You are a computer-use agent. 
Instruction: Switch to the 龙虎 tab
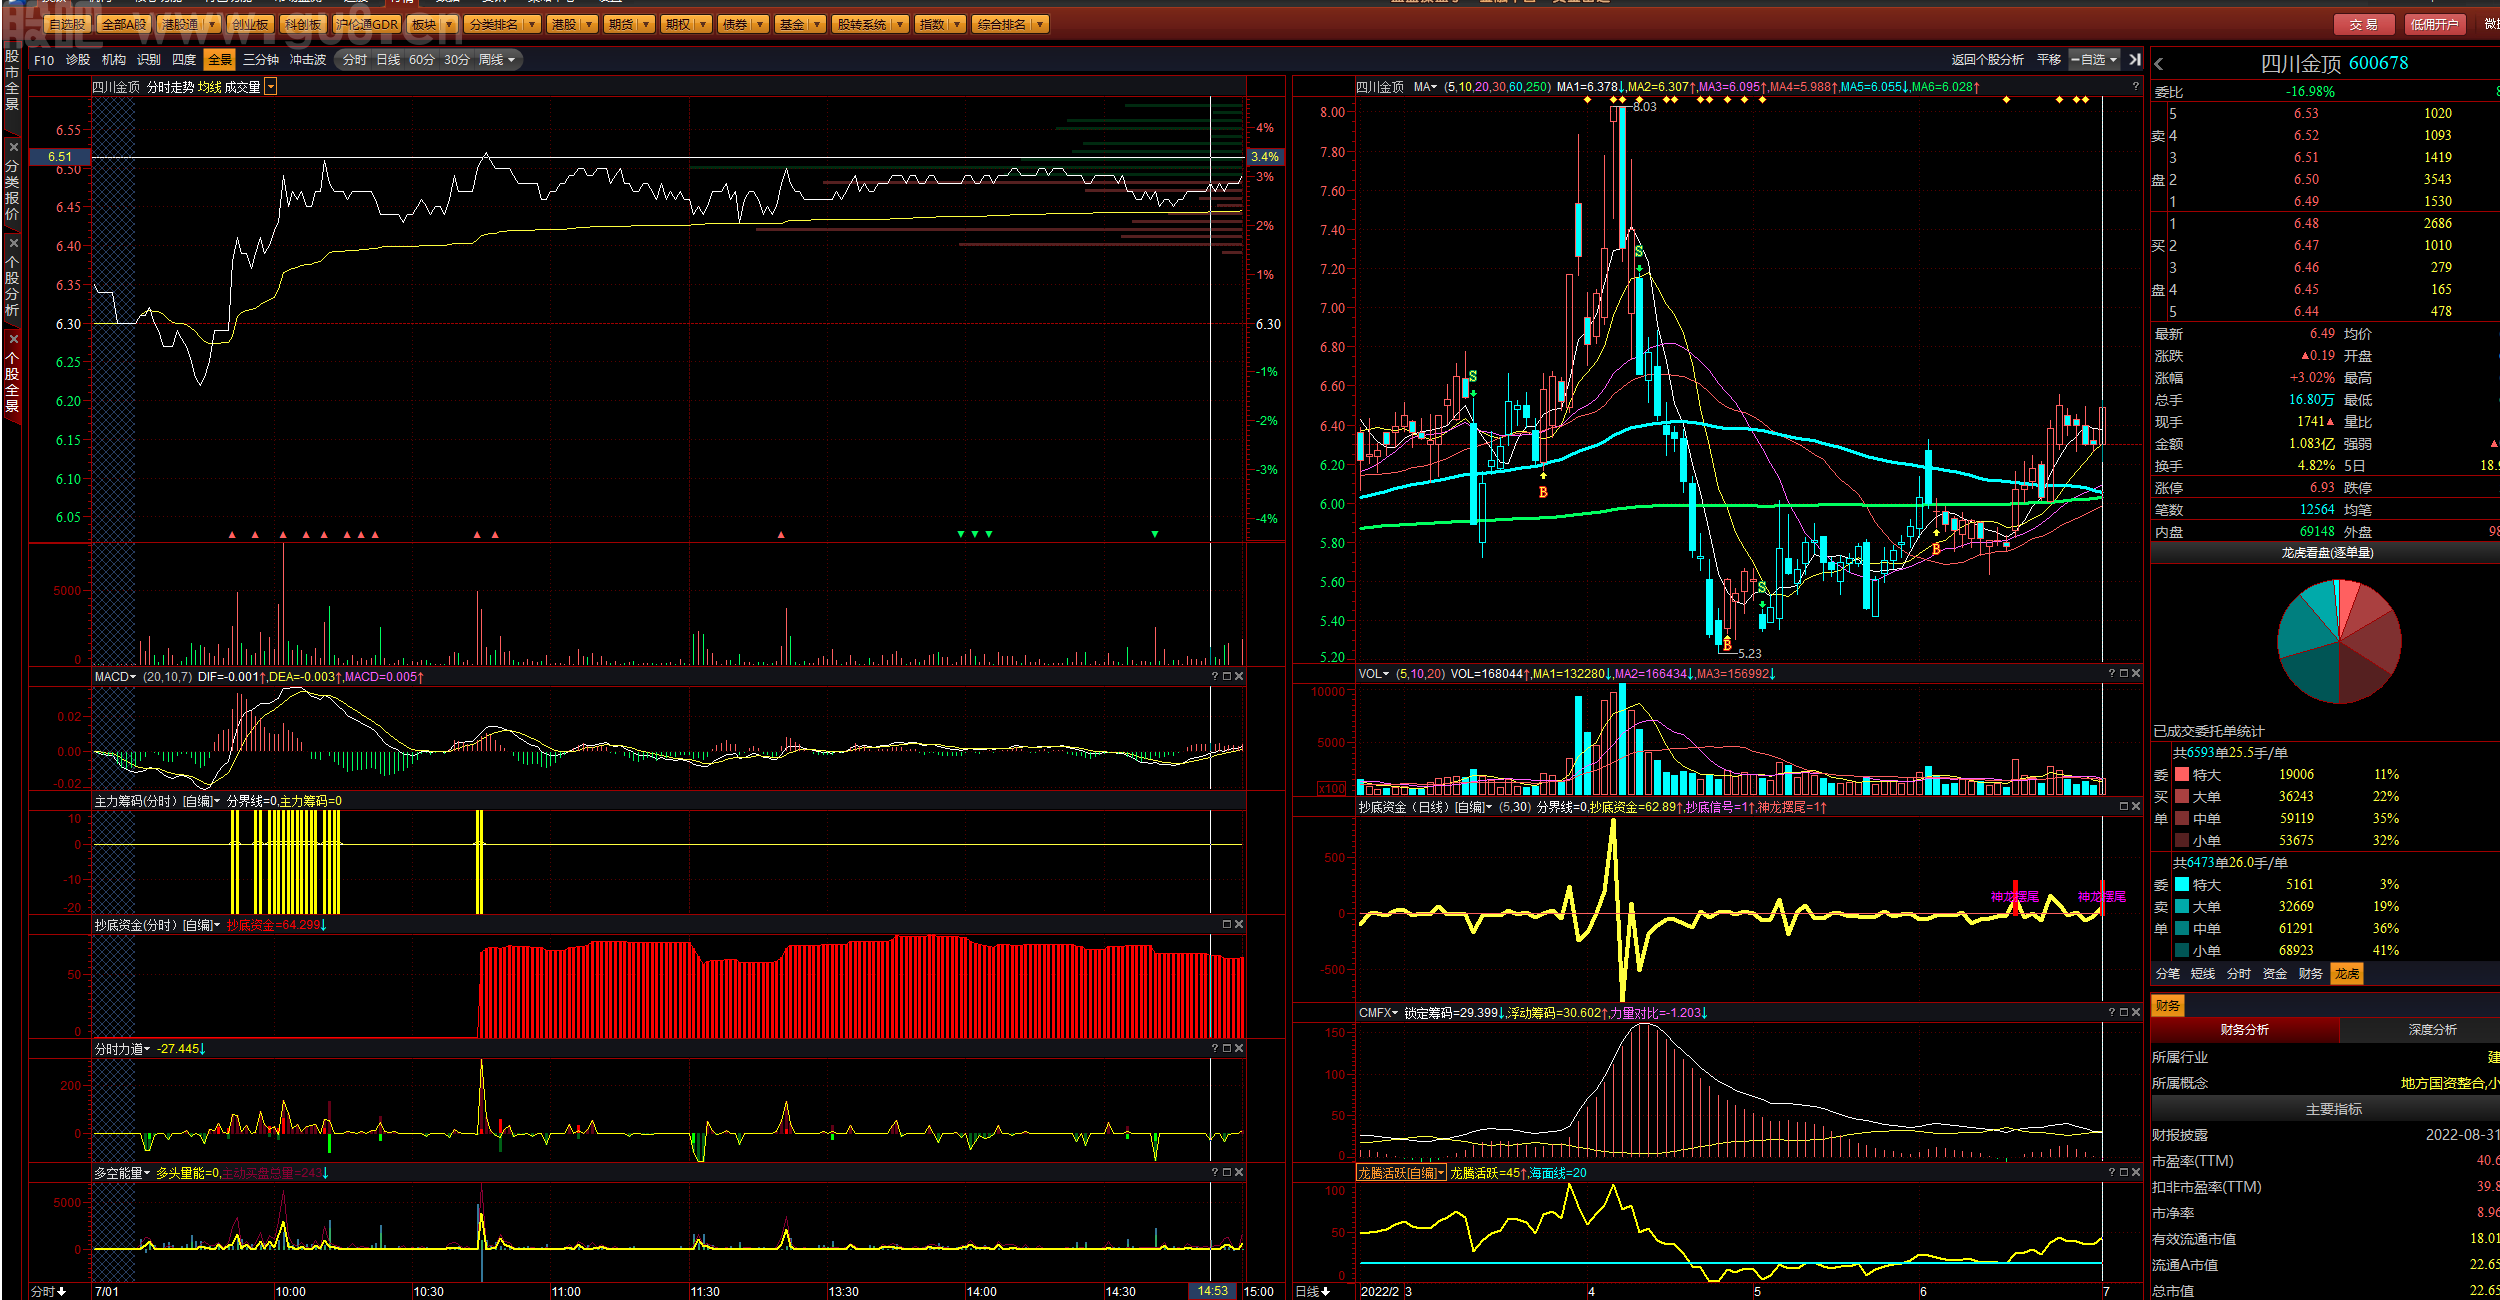pyautogui.click(x=2347, y=974)
